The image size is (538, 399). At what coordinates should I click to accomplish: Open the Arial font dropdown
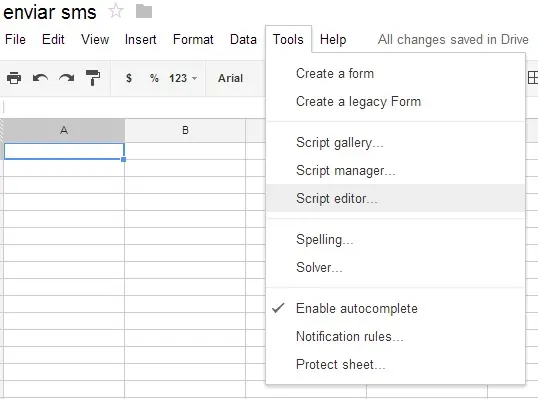[x=231, y=78]
